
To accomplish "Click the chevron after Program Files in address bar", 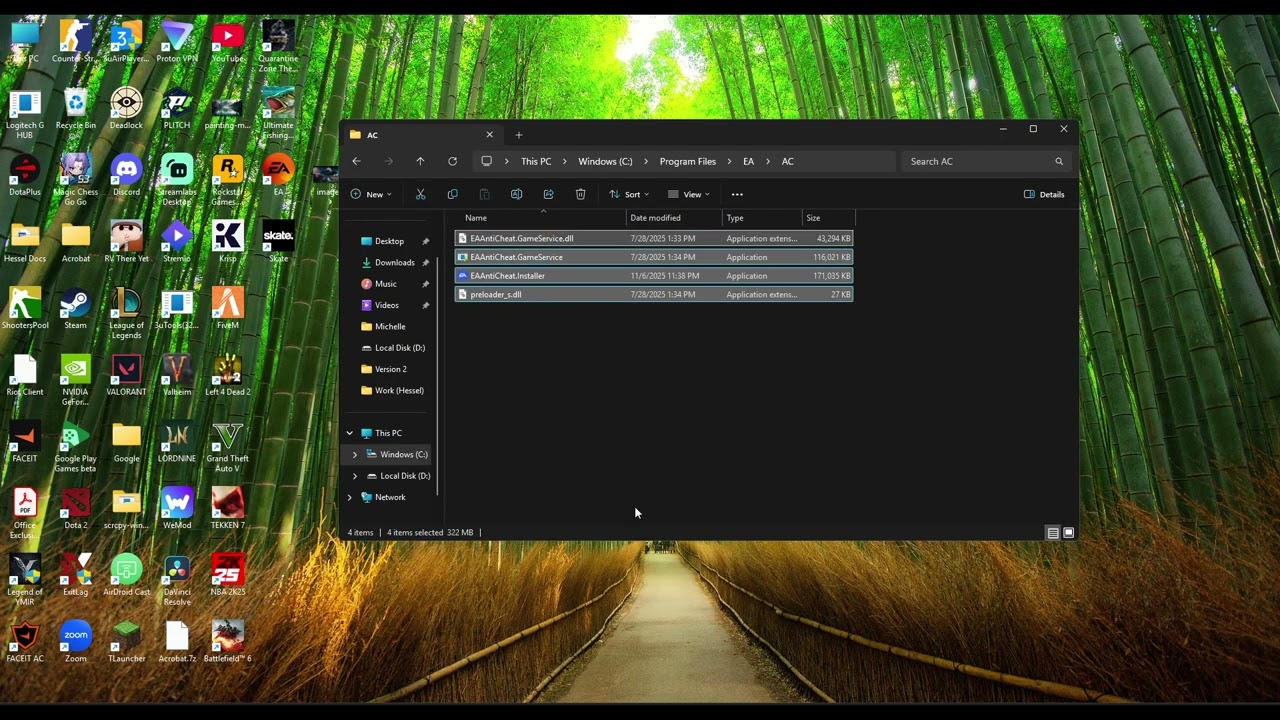I will 730,161.
